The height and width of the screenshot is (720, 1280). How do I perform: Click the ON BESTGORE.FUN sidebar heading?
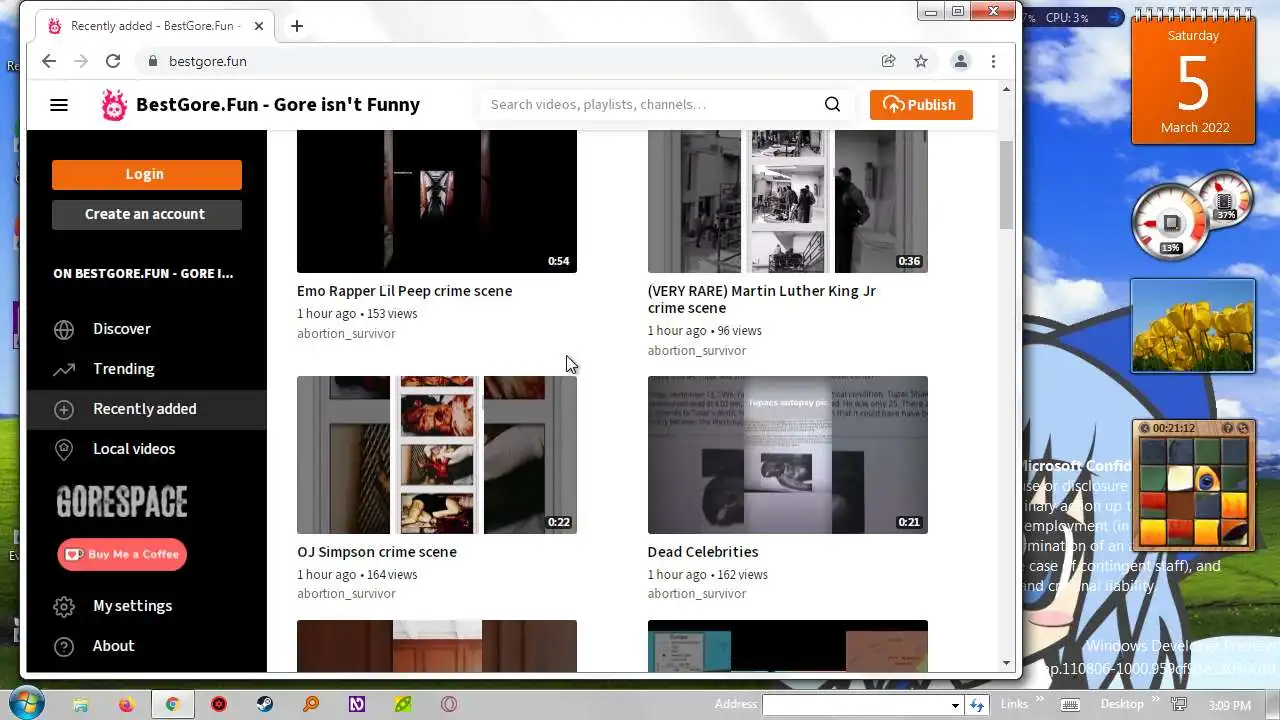point(143,273)
